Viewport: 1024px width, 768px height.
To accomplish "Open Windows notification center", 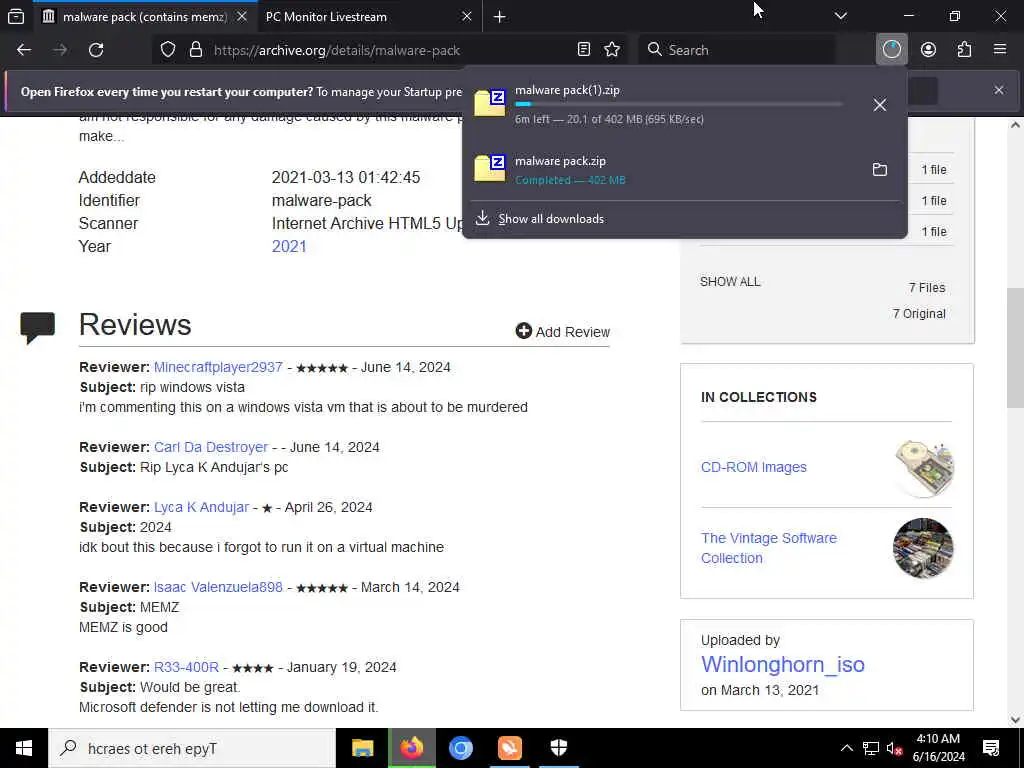I will [x=991, y=748].
